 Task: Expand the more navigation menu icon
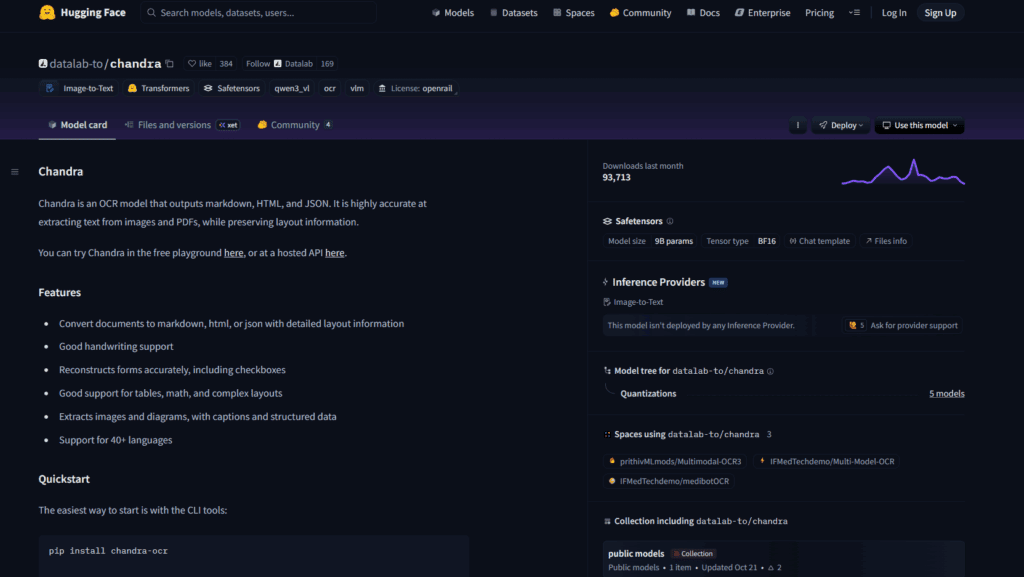pyautogui.click(x=854, y=12)
